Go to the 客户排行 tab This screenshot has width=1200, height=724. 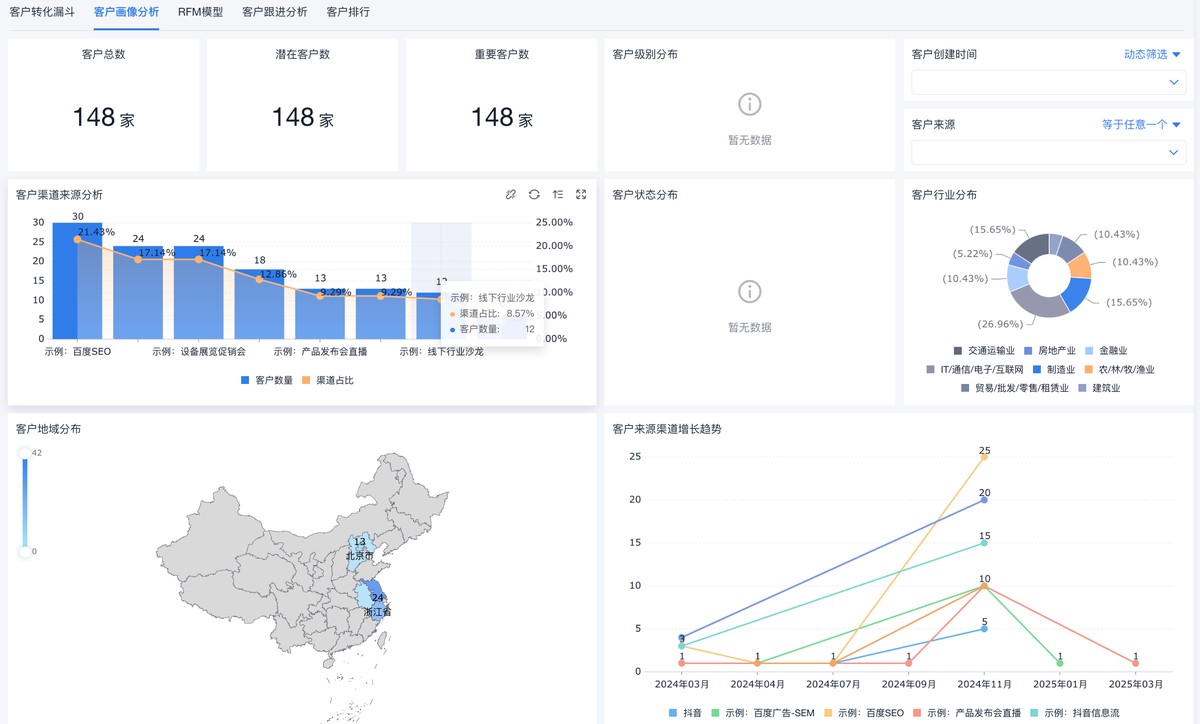click(347, 12)
